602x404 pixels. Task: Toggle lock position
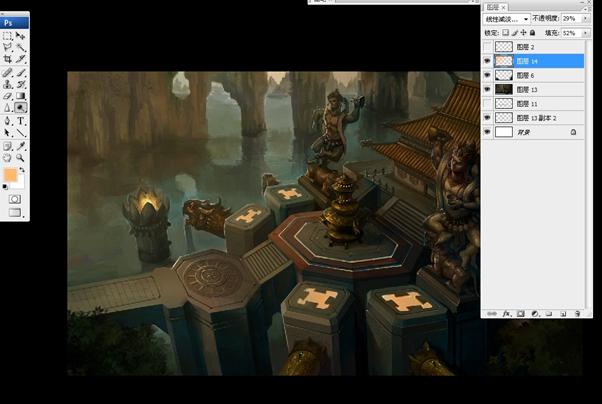click(524, 33)
